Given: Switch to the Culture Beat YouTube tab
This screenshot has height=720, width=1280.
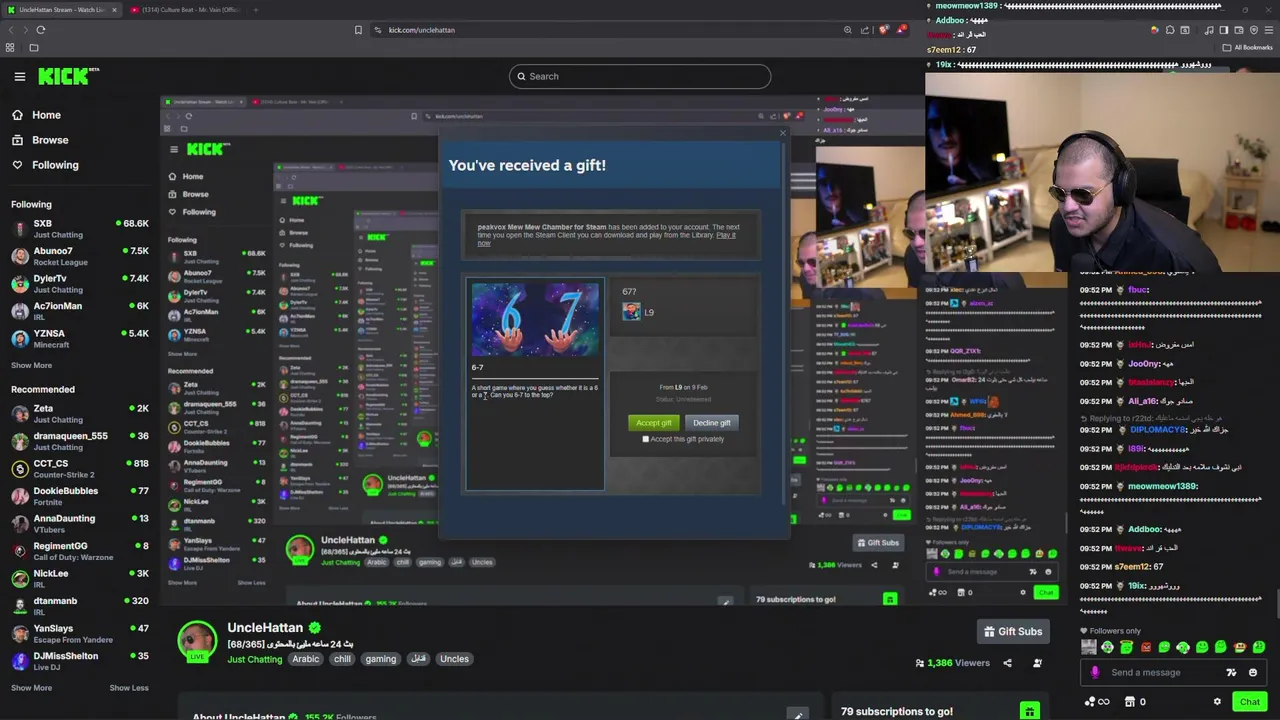Looking at the screenshot, I should (x=186, y=10).
